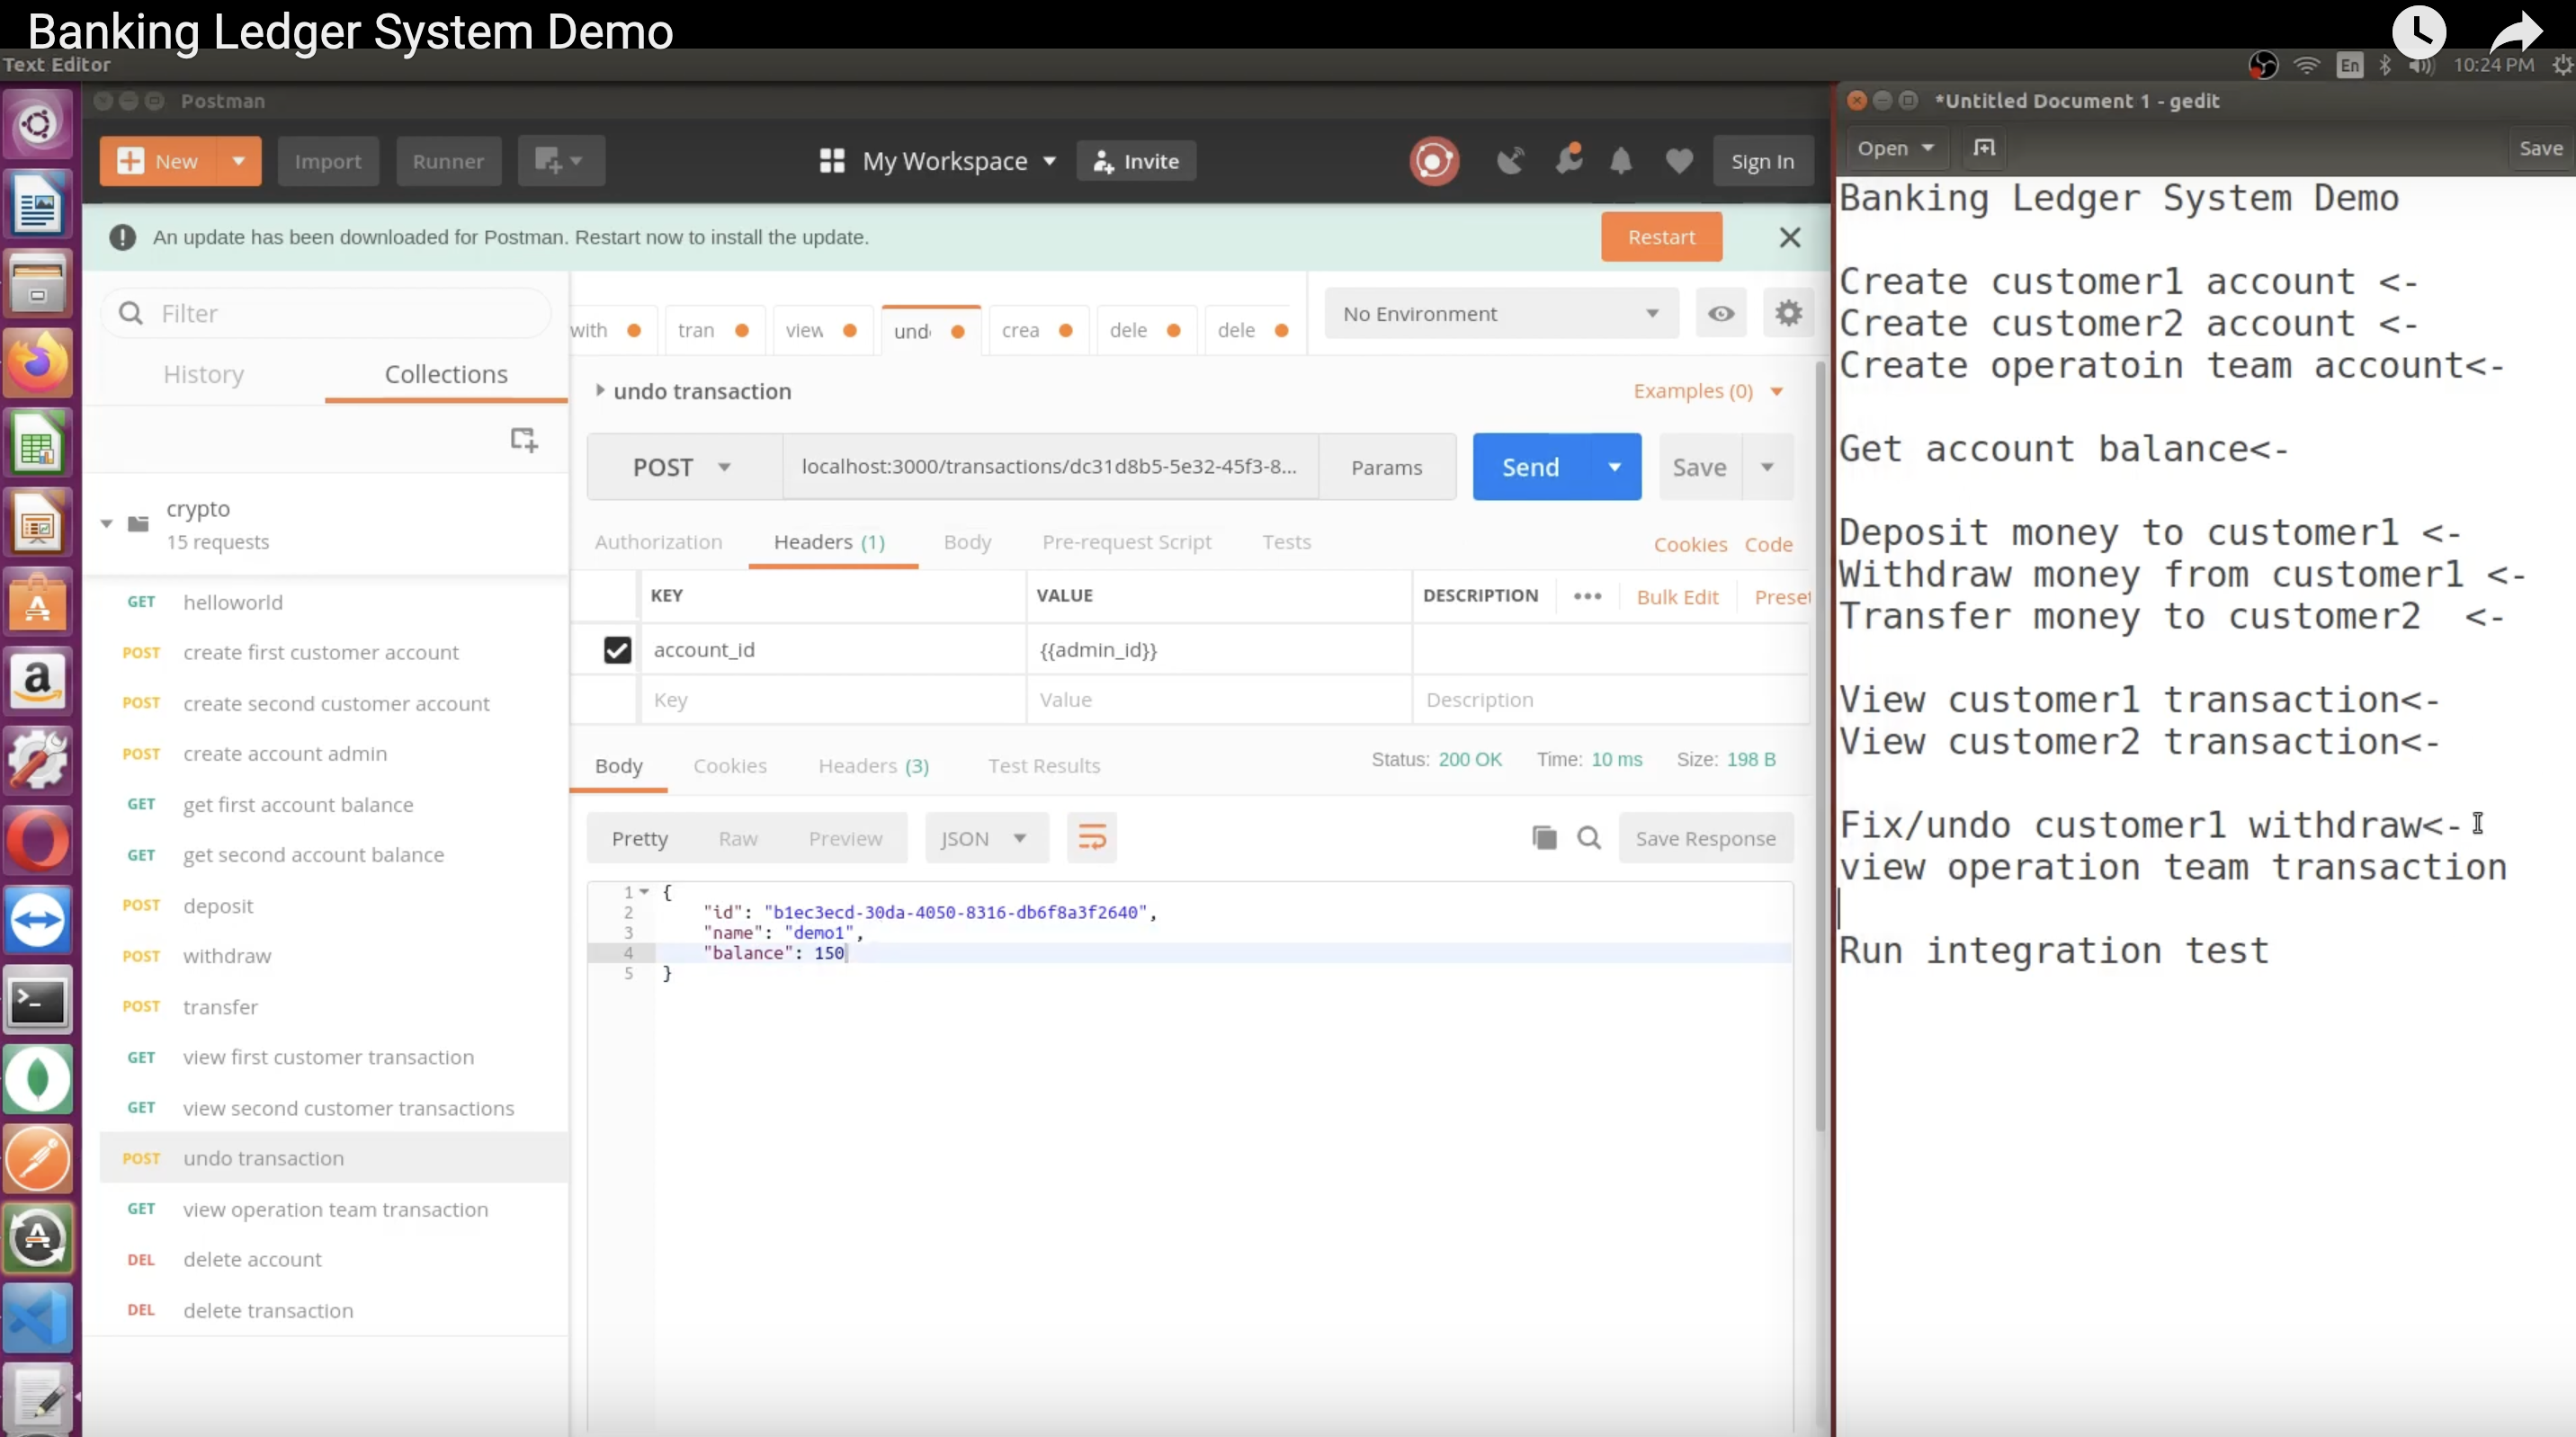Click the video share arrow icon
Viewport: 2576px width, 1437px height.
point(2516,32)
